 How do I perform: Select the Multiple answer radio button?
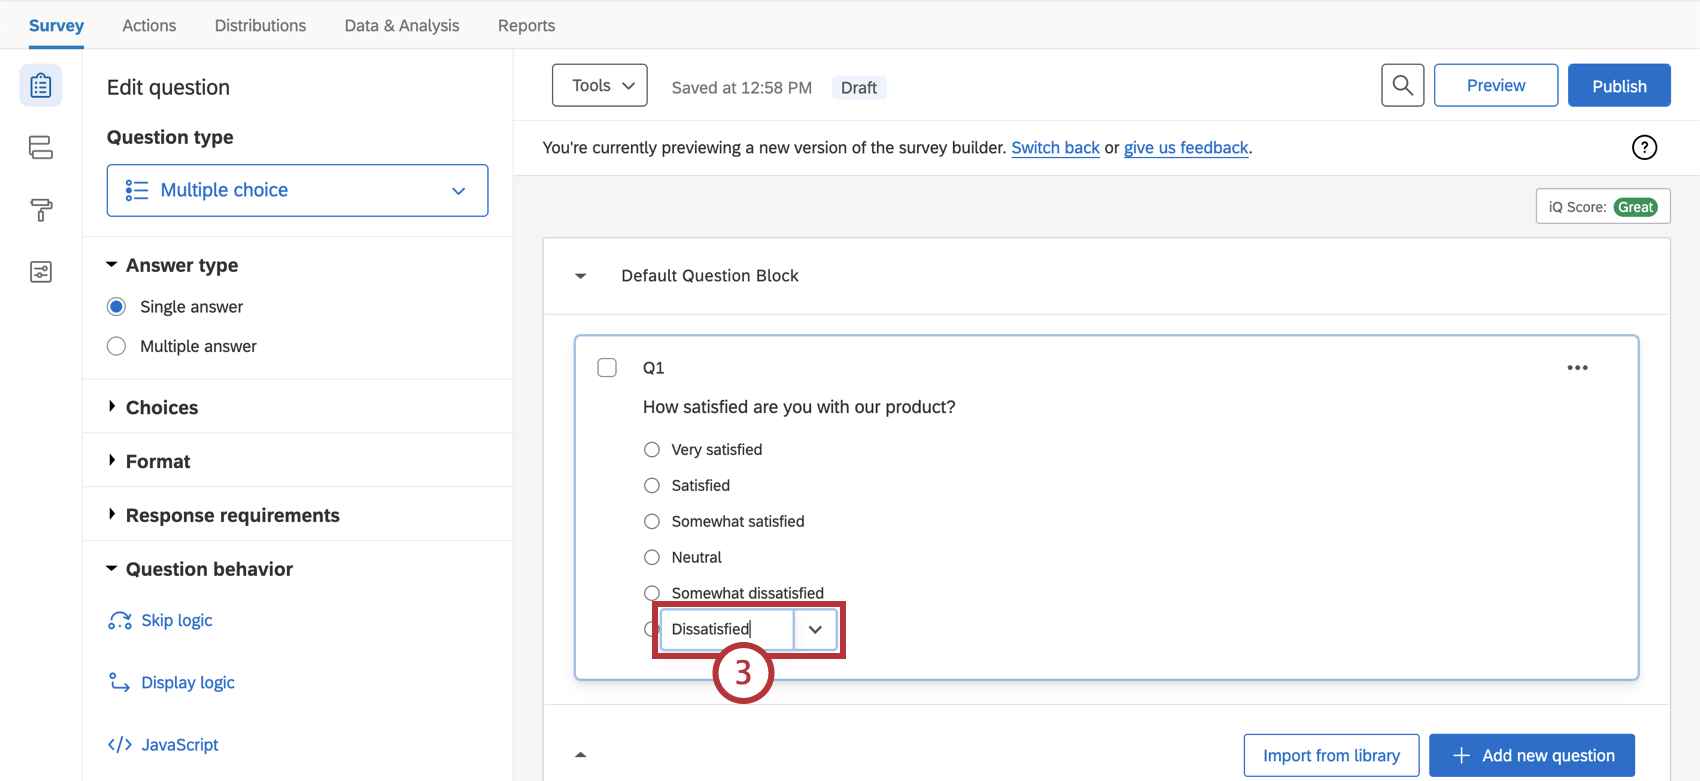click(x=117, y=346)
